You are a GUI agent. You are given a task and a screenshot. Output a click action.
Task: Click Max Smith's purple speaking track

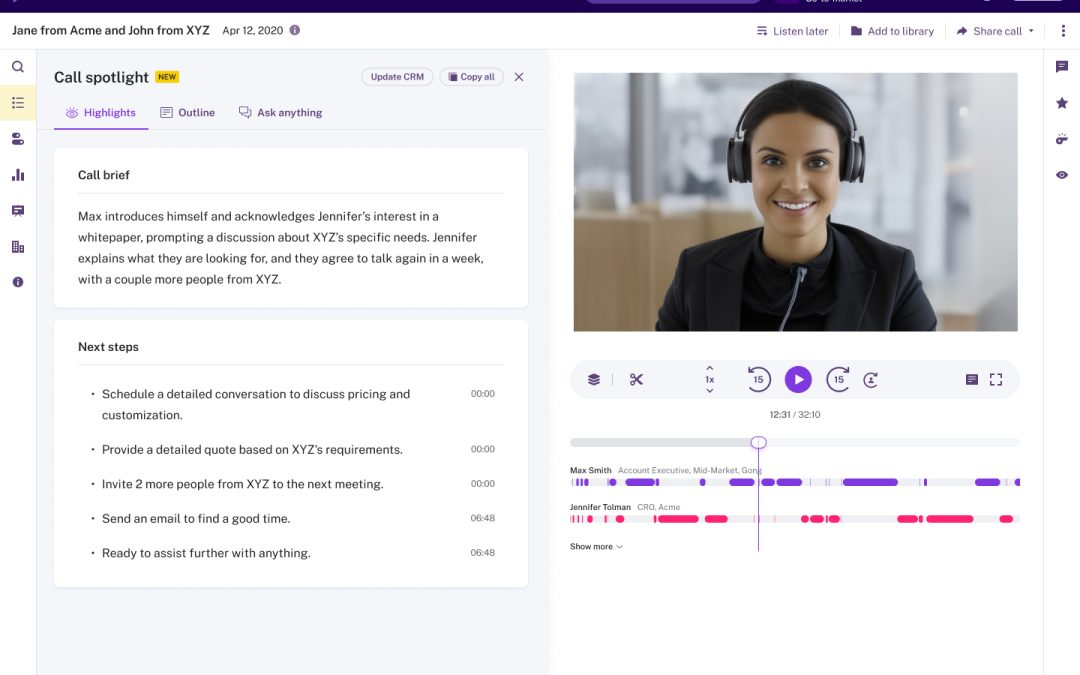pyautogui.click(x=795, y=482)
